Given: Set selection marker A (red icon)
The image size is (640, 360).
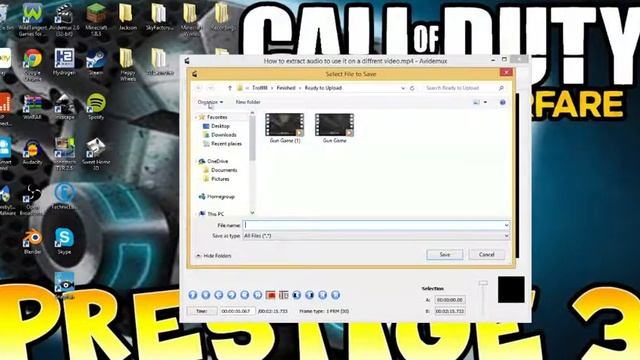Looking at the screenshot, I should pos(270,295).
